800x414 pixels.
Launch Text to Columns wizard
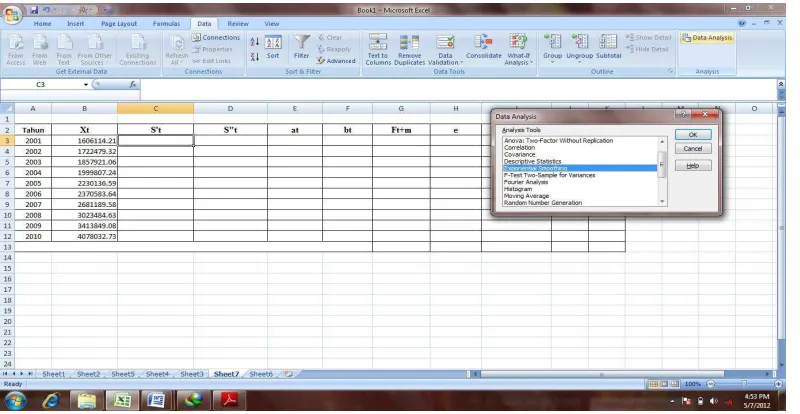tap(378, 50)
